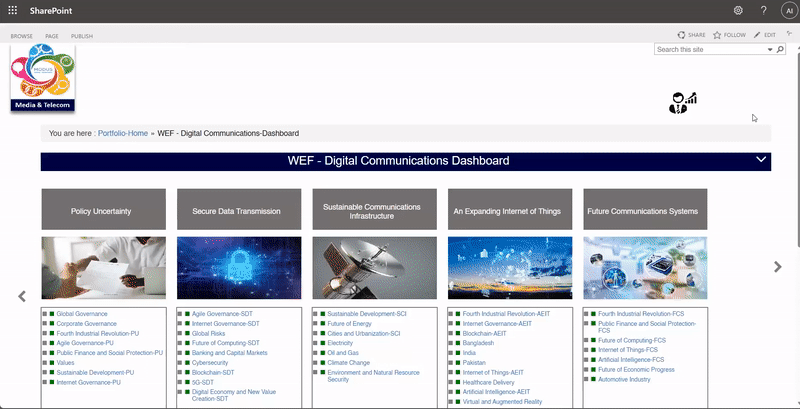Screen dimensions: 800x409
Task: Open the Pakistan link
Action: pos(474,363)
